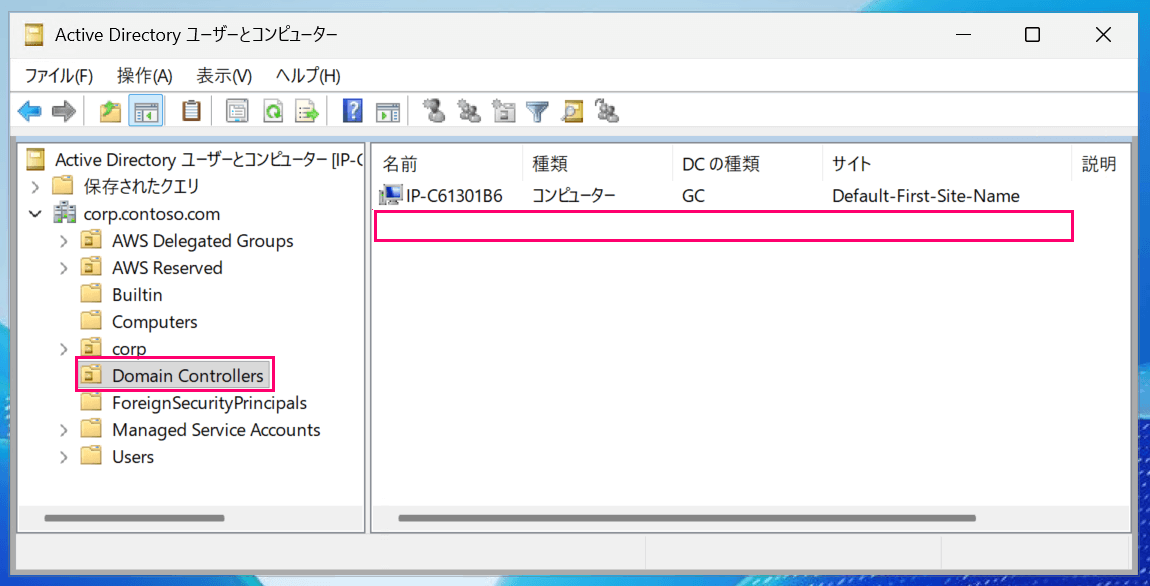The height and width of the screenshot is (586, 1150).
Task: Click the tree pane horizontal scrollbar
Action: click(134, 518)
